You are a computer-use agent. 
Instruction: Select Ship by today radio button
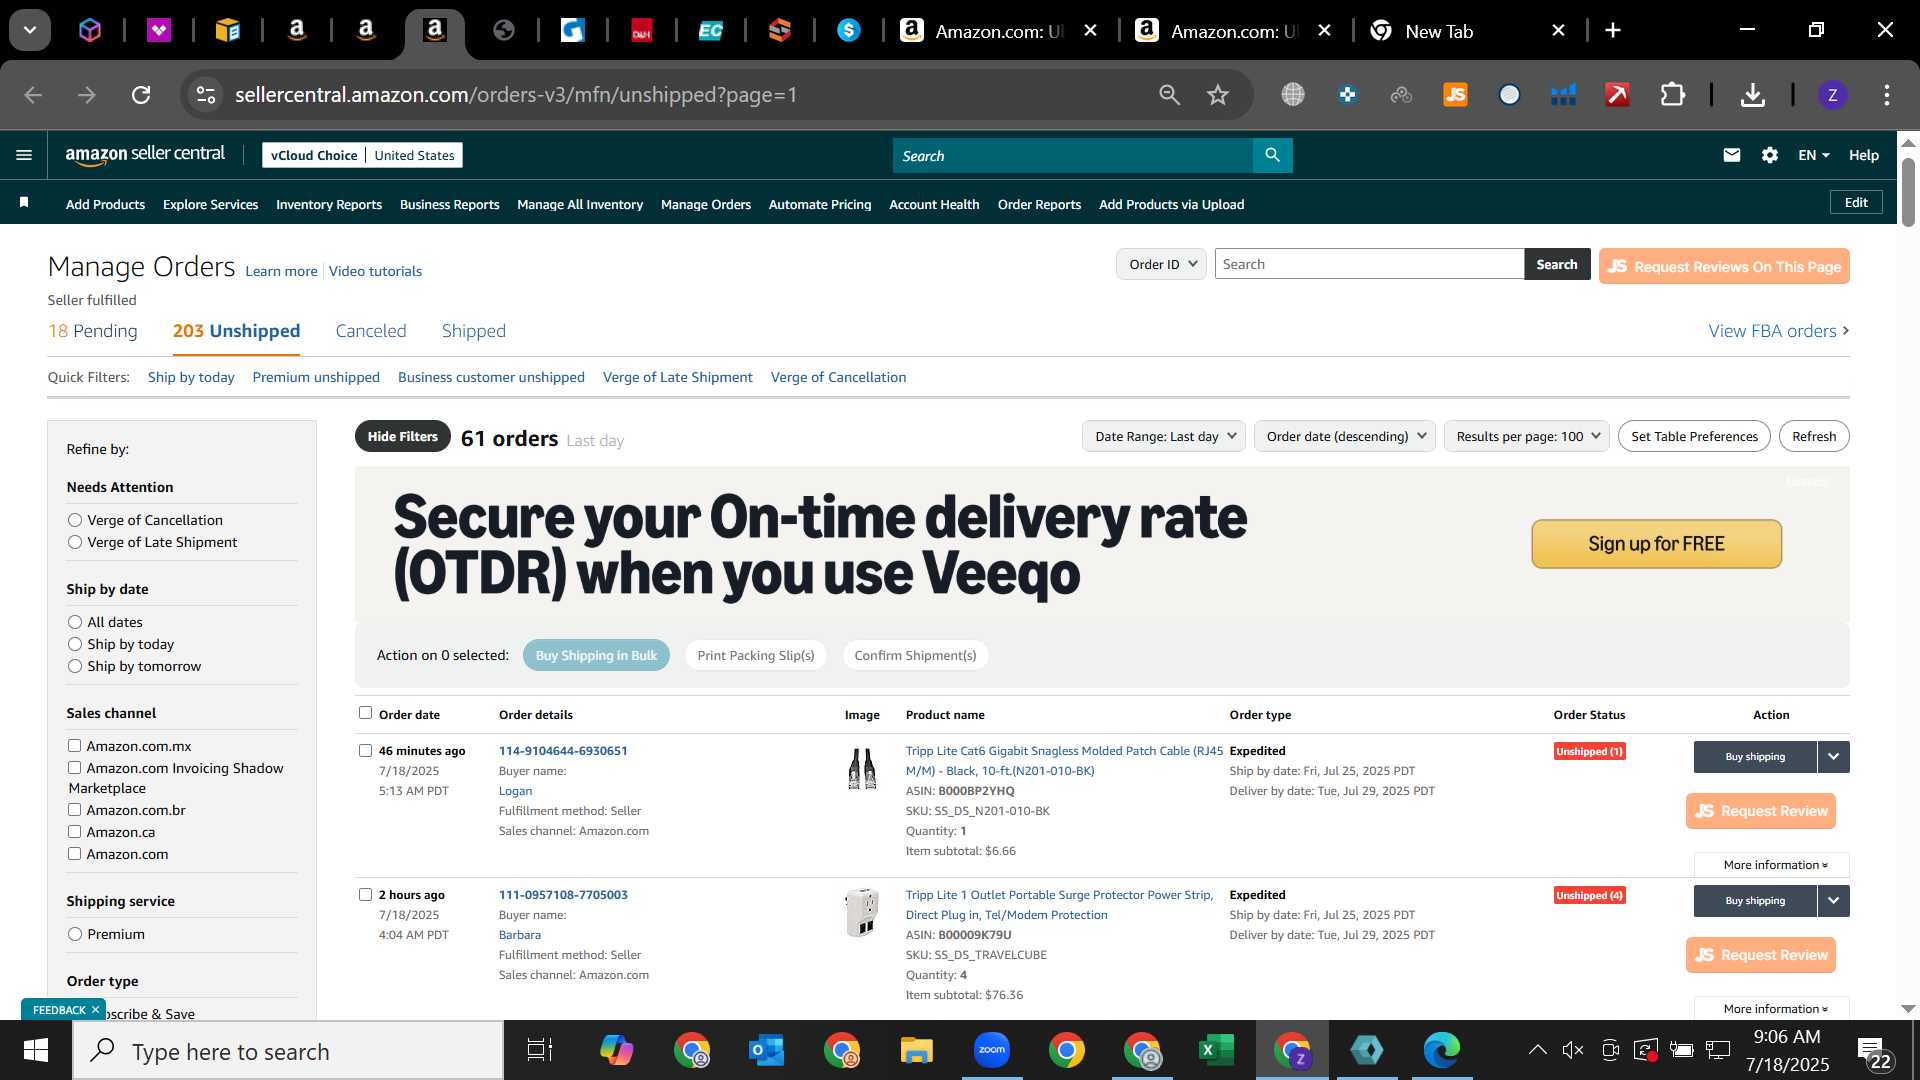(75, 644)
